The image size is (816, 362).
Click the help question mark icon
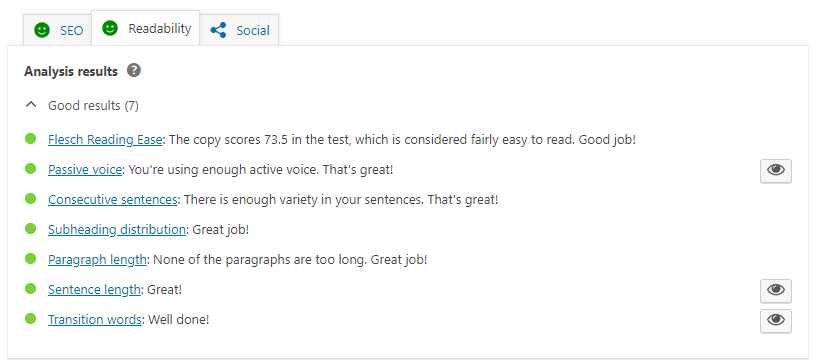coord(134,70)
